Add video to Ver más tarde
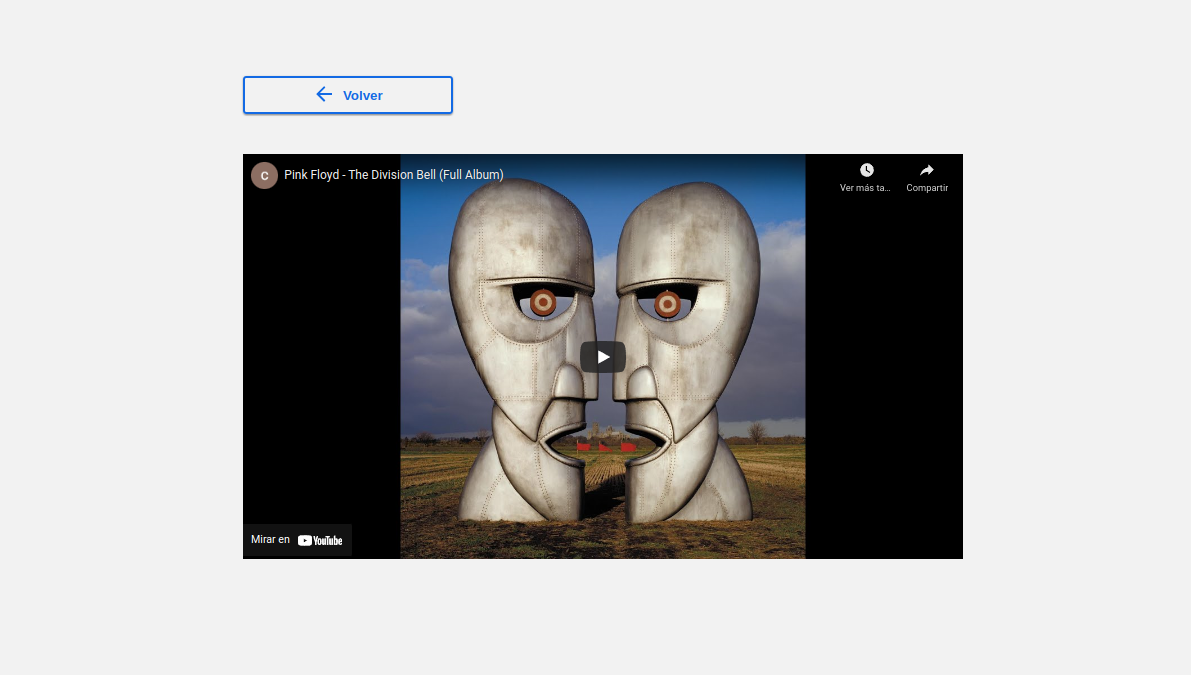The image size is (1191, 675). (x=866, y=177)
